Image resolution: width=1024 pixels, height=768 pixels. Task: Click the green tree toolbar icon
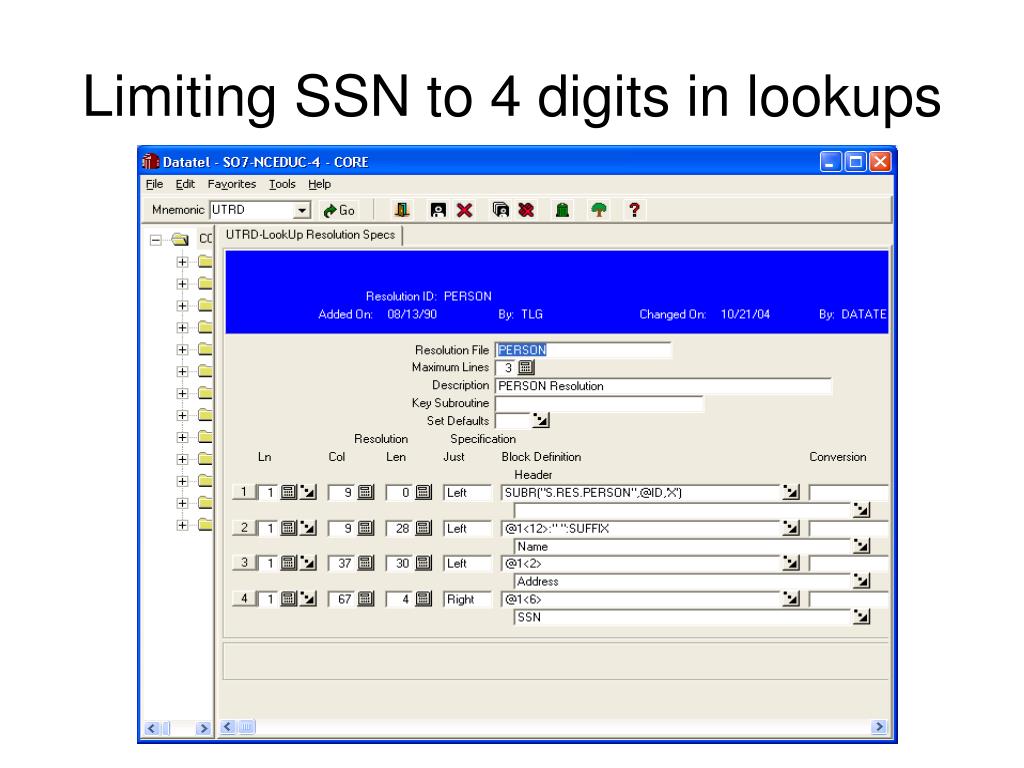click(x=599, y=210)
